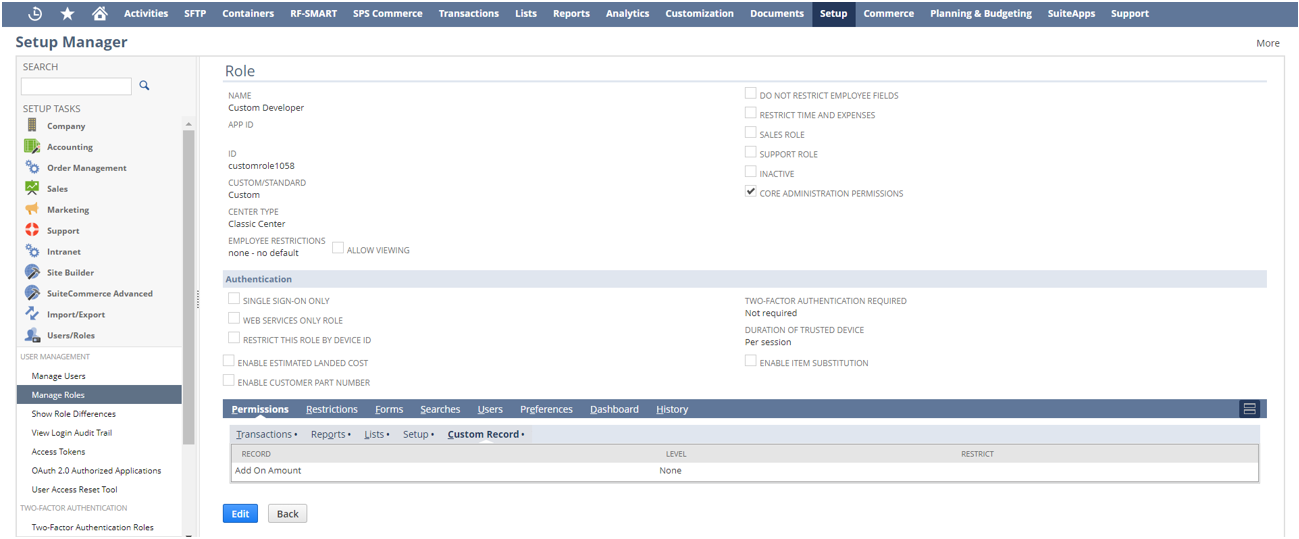
Task: Expand the Users/Roles setup section
Action: [70, 335]
